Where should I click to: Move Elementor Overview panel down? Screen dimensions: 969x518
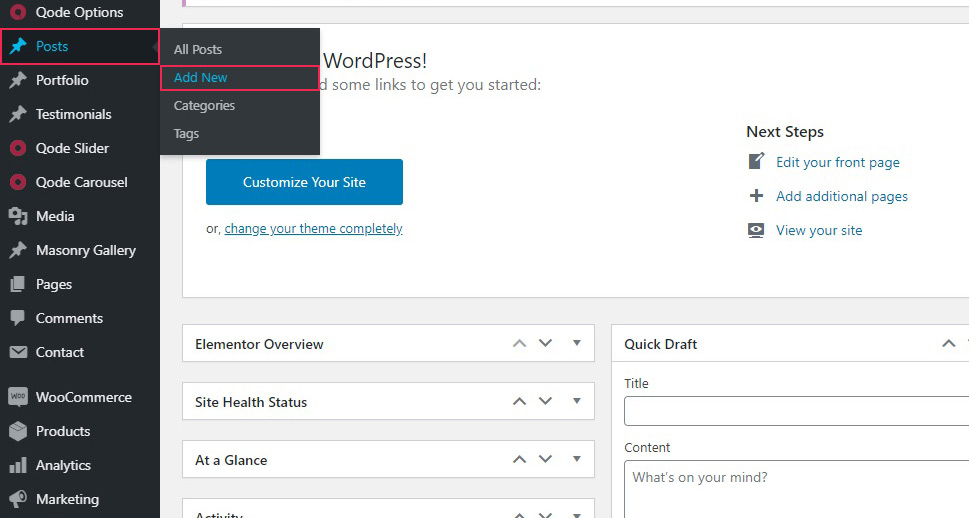pyautogui.click(x=545, y=343)
